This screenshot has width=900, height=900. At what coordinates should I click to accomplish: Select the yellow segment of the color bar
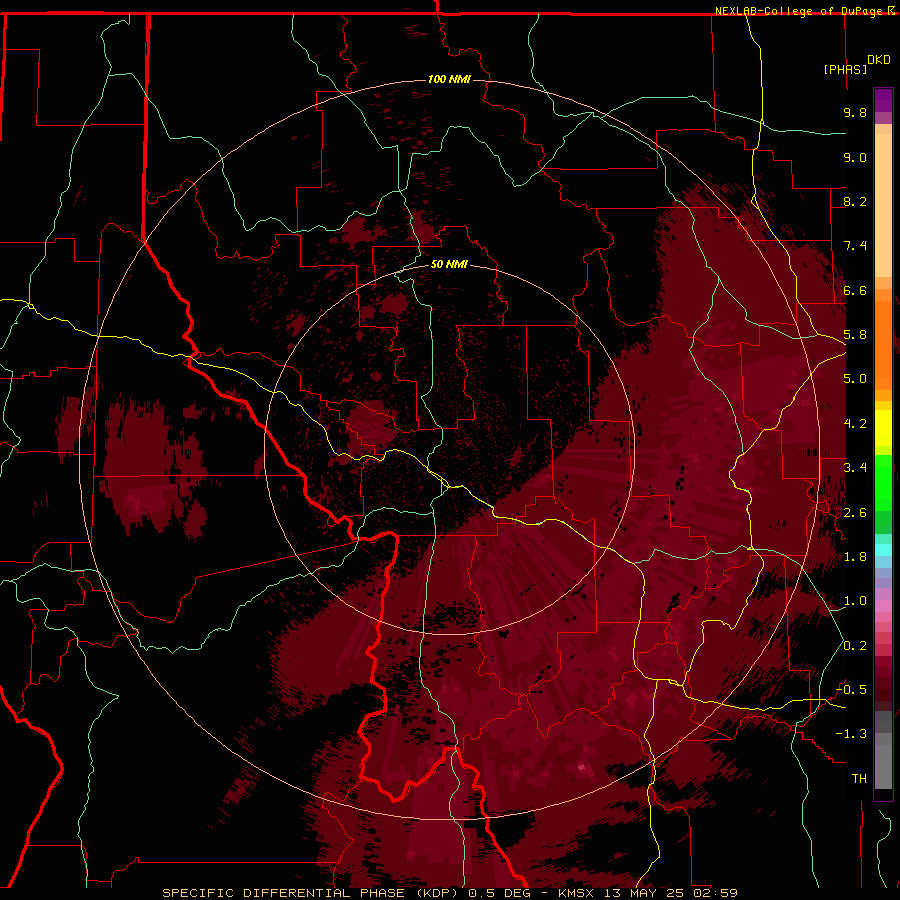883,428
